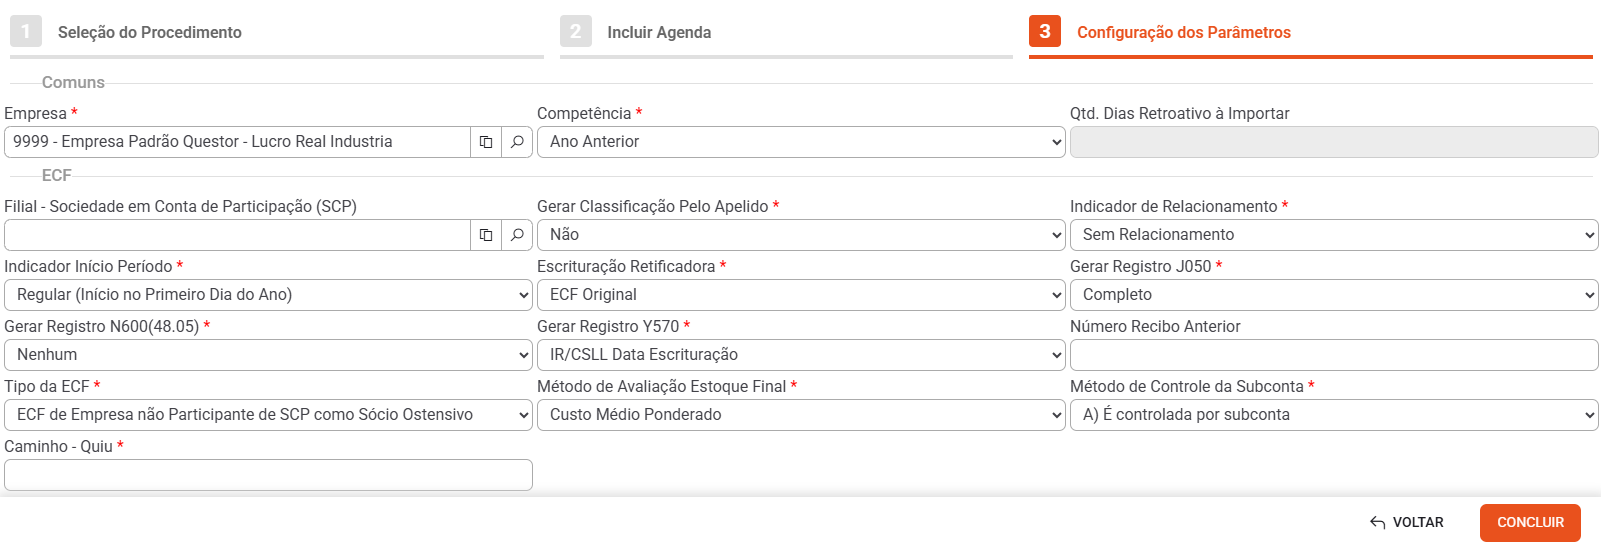Click the Voltar button

(1407, 523)
